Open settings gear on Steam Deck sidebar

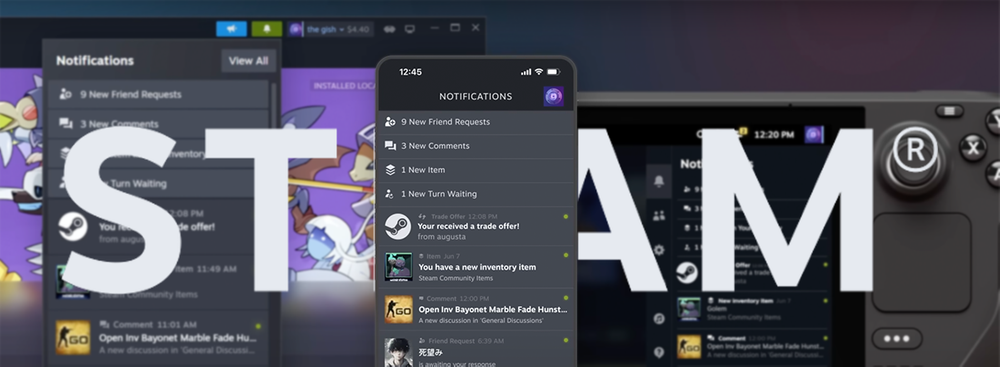pos(659,250)
